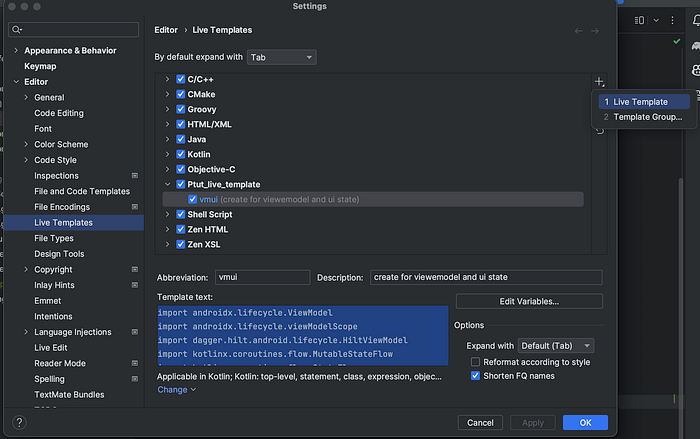Click the Edit Variables... button
The image size is (700, 439).
(x=529, y=301)
